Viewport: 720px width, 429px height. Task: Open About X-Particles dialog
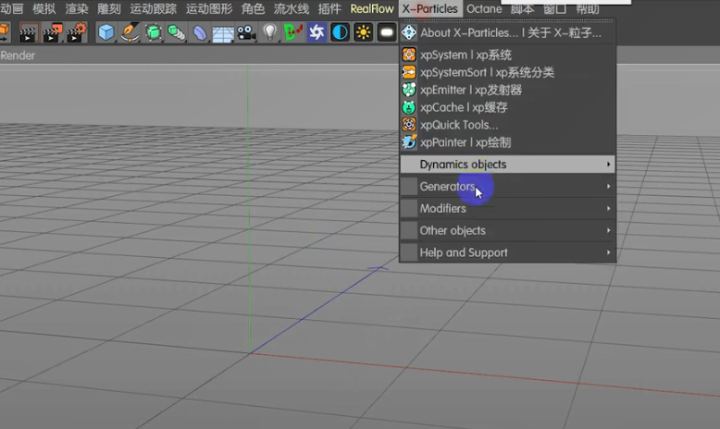point(507,33)
